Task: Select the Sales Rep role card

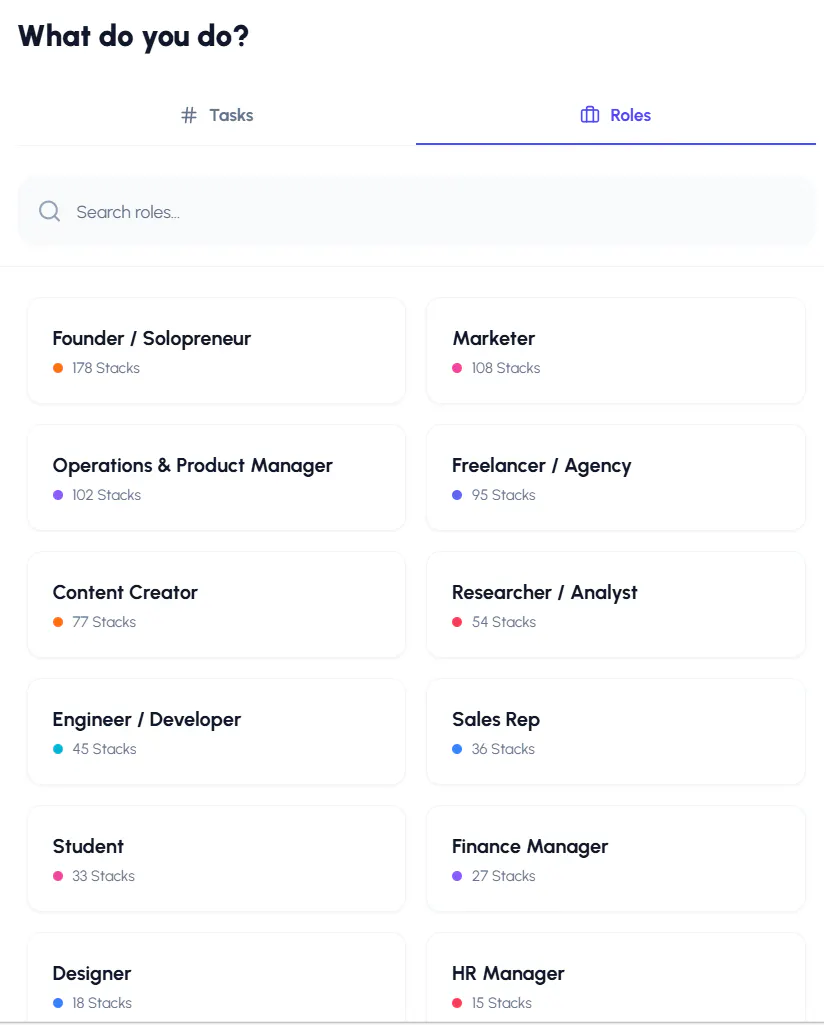Action: (616, 731)
